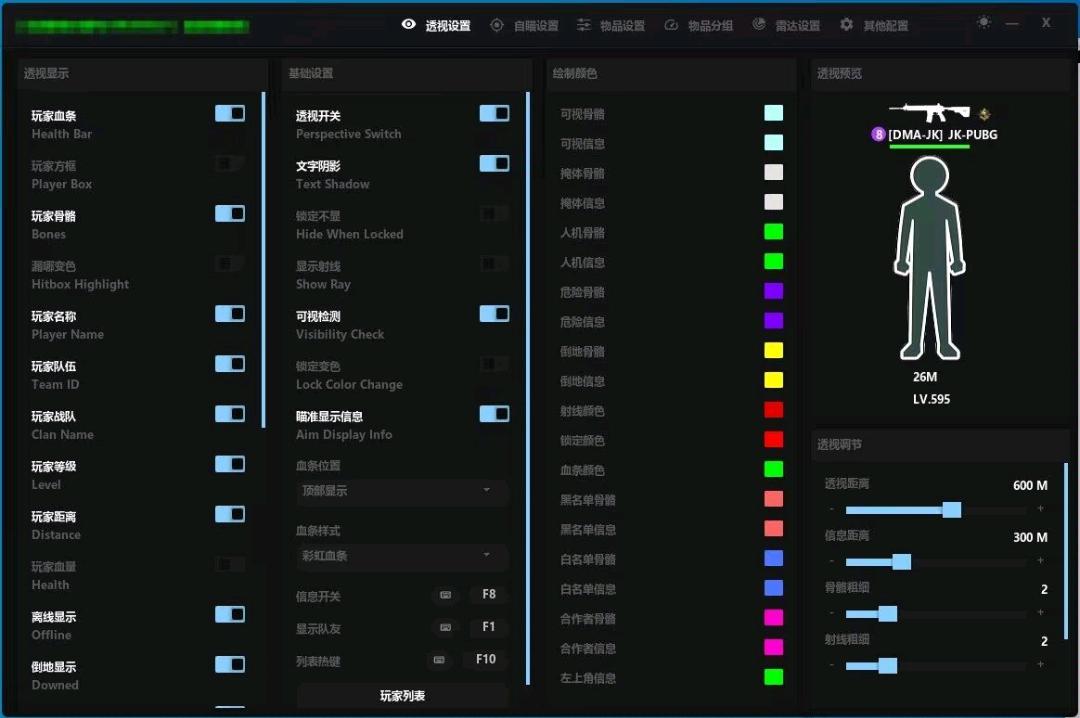This screenshot has width=1080, height=718.
Task: Click the minus icon for 射线粗细 slider
Action: 832,666
